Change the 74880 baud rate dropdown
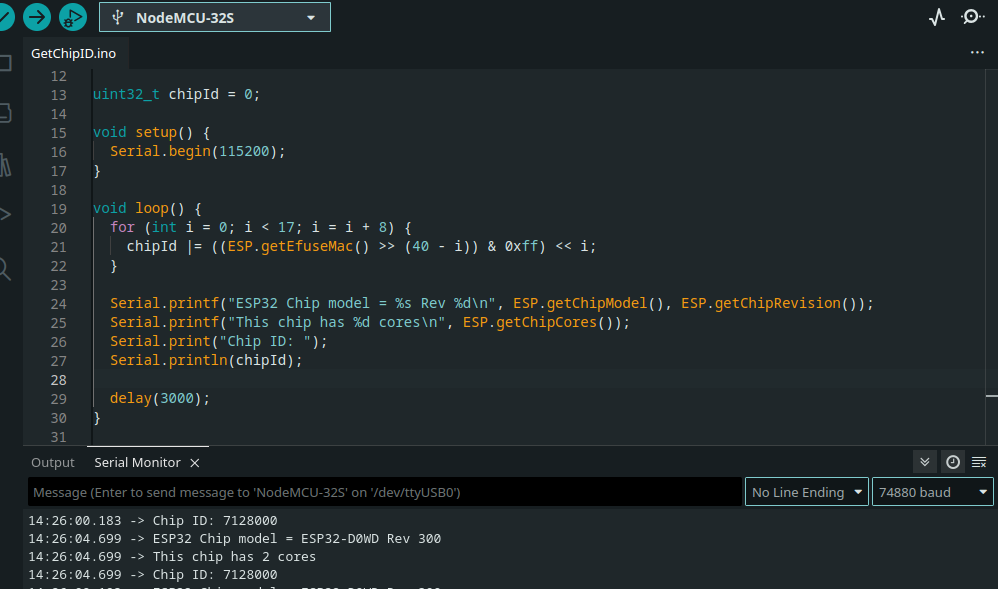The height and width of the screenshot is (589, 998). click(933, 492)
